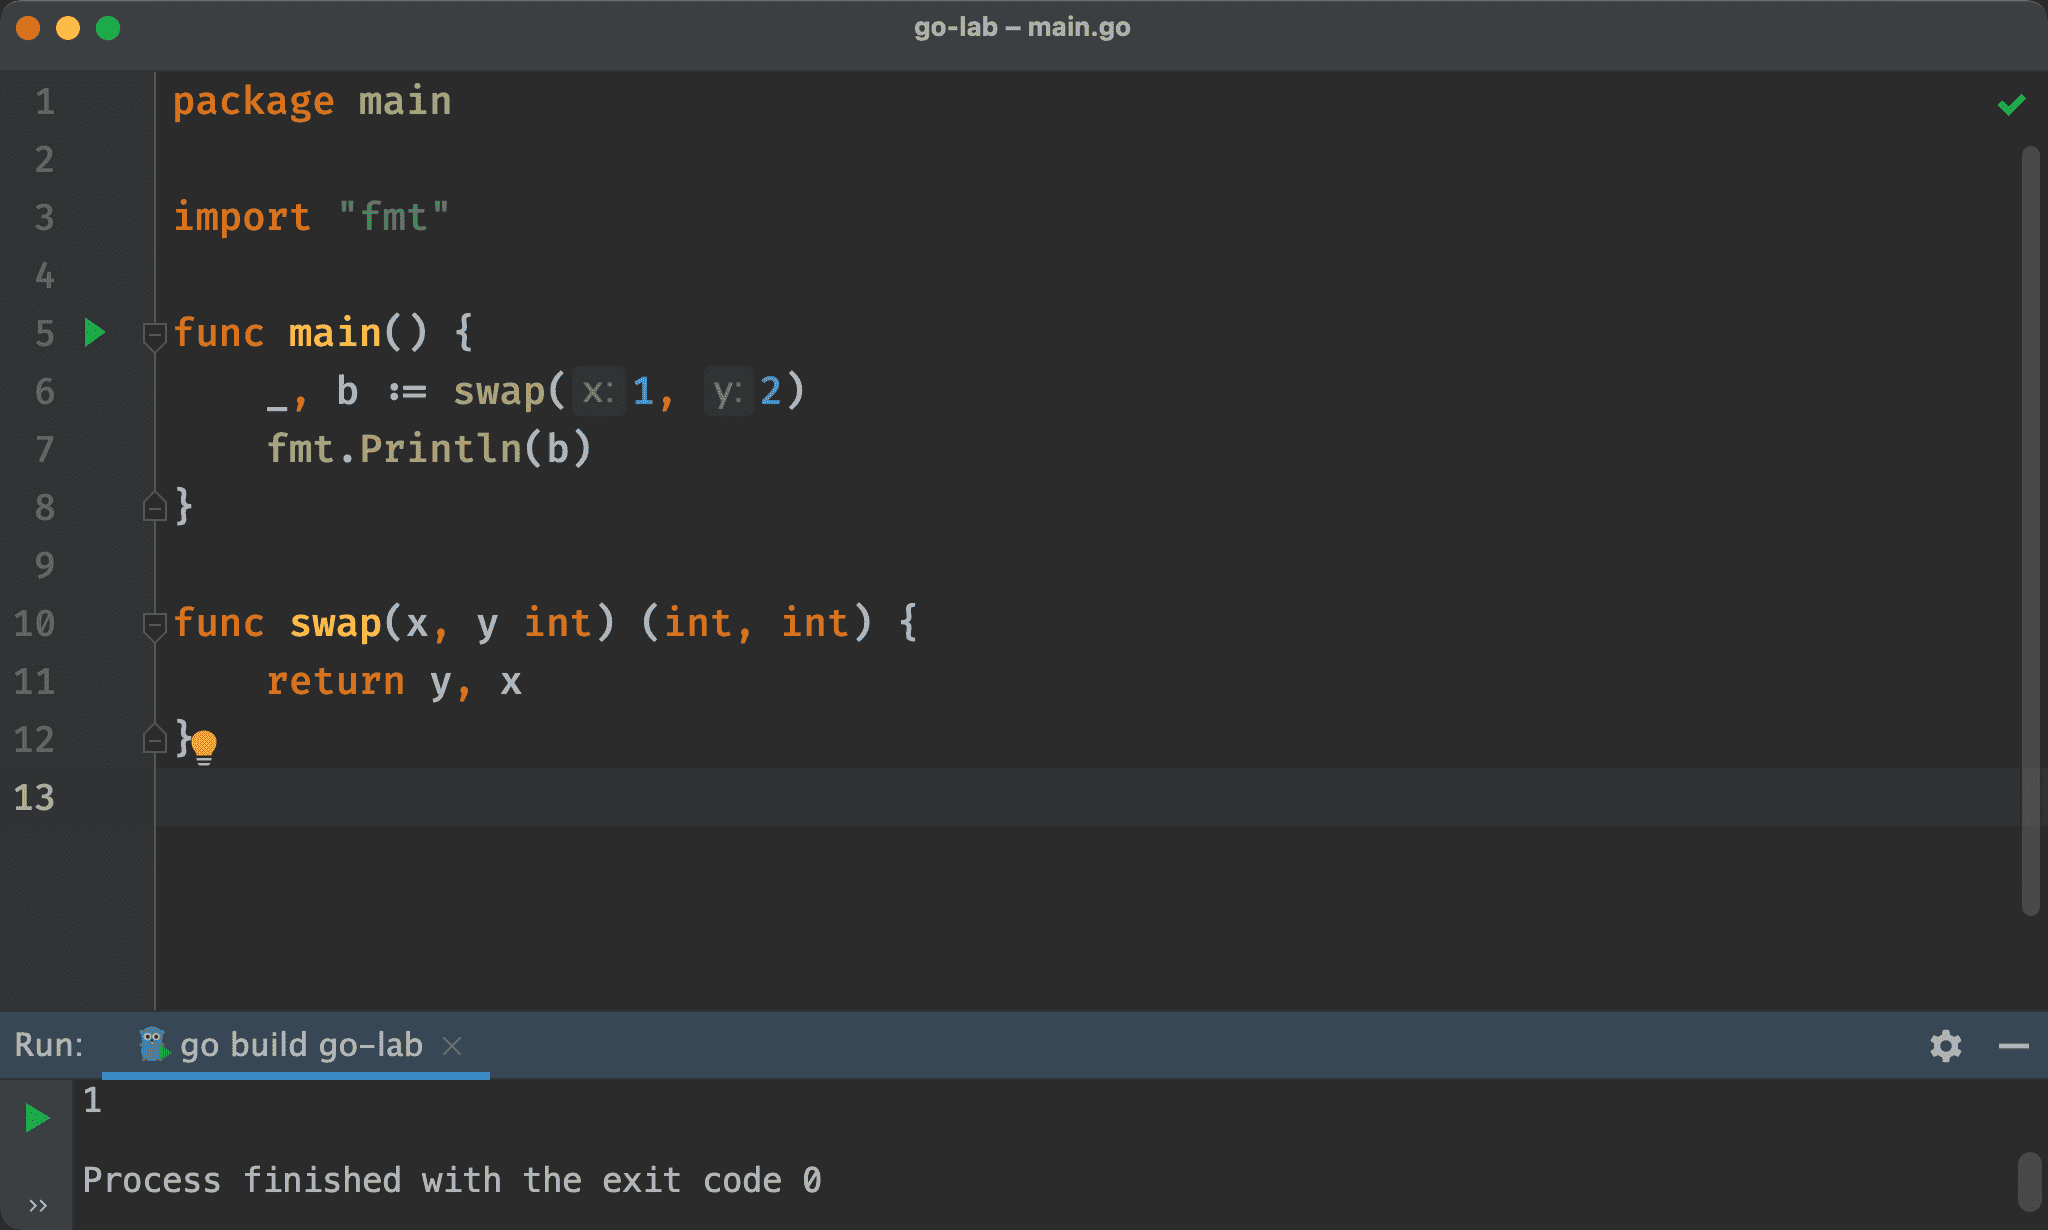Collapse the main function fold marker
Image resolution: width=2048 pixels, height=1230 pixels.
click(x=154, y=335)
